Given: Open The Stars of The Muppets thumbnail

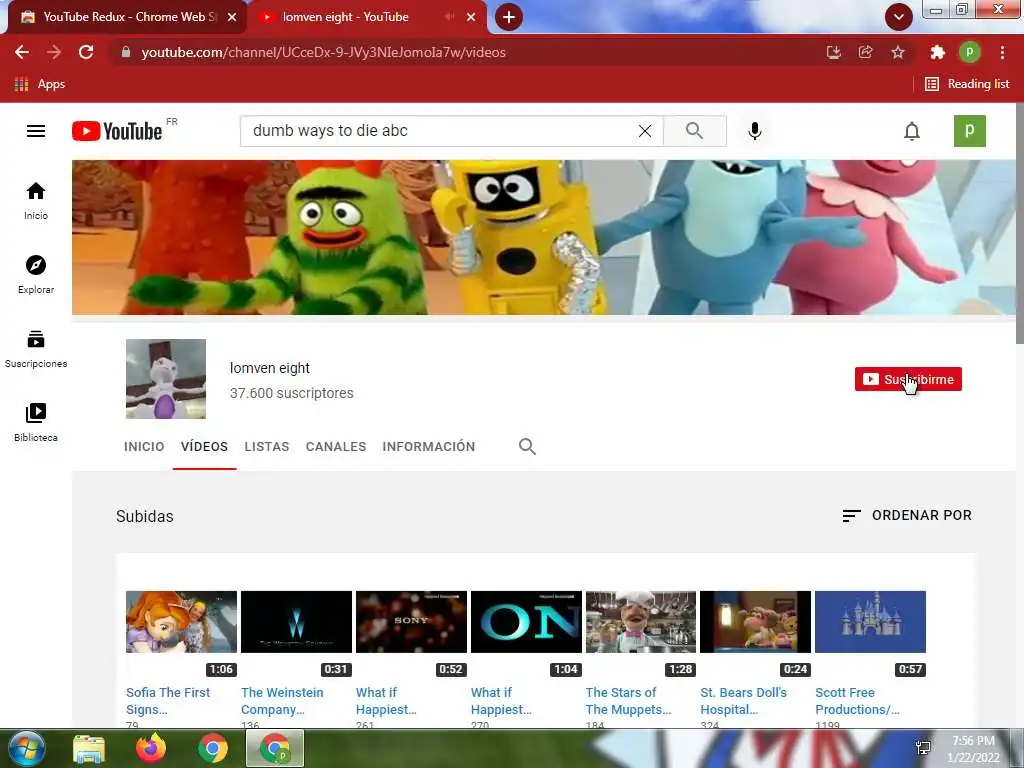Looking at the screenshot, I should (x=641, y=622).
